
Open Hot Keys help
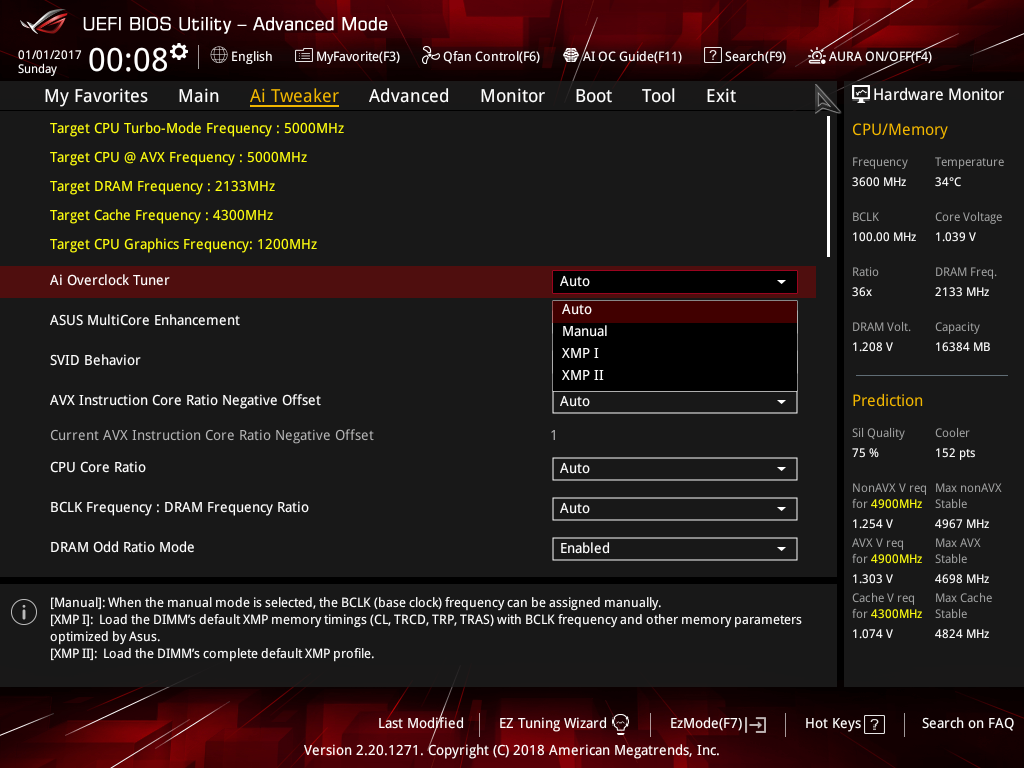pos(844,724)
